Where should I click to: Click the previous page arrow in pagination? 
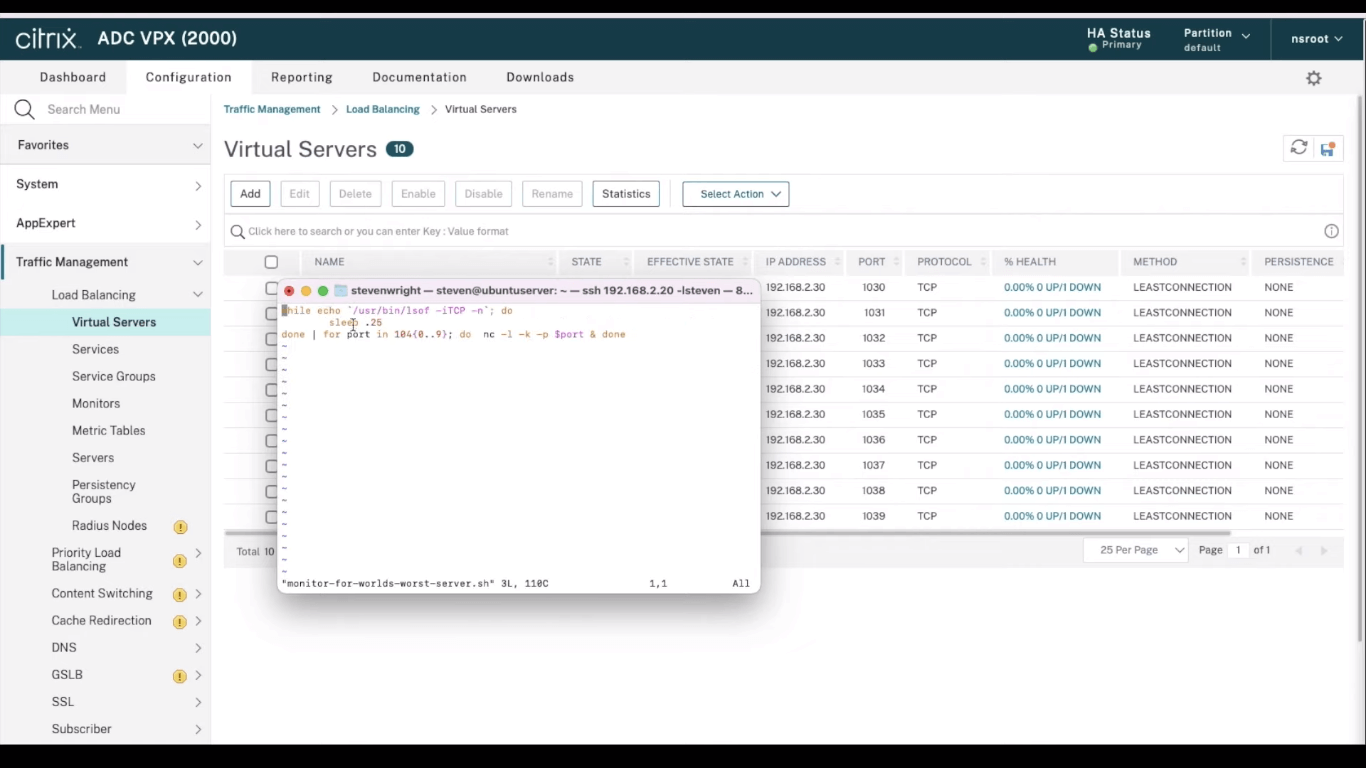[1298, 551]
